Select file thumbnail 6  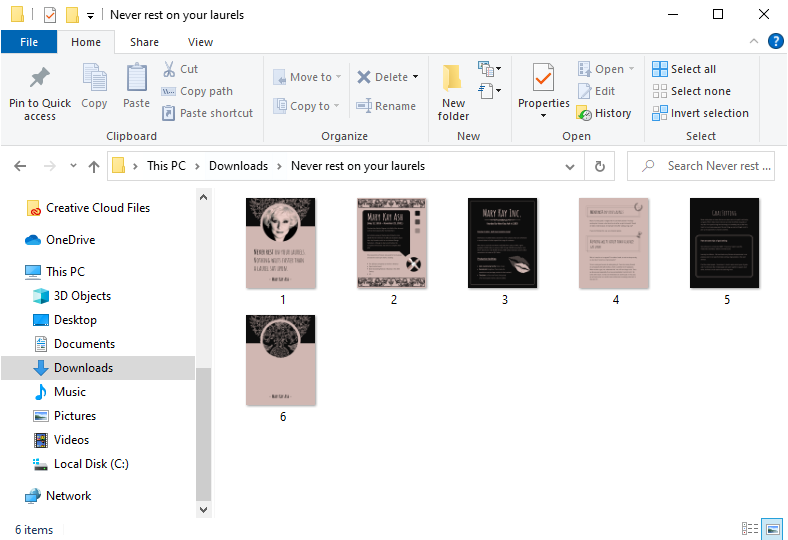click(281, 360)
